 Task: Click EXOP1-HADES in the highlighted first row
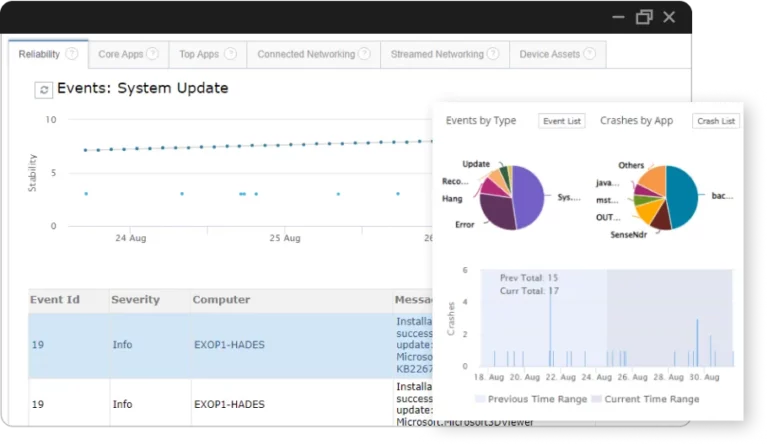pos(229,345)
